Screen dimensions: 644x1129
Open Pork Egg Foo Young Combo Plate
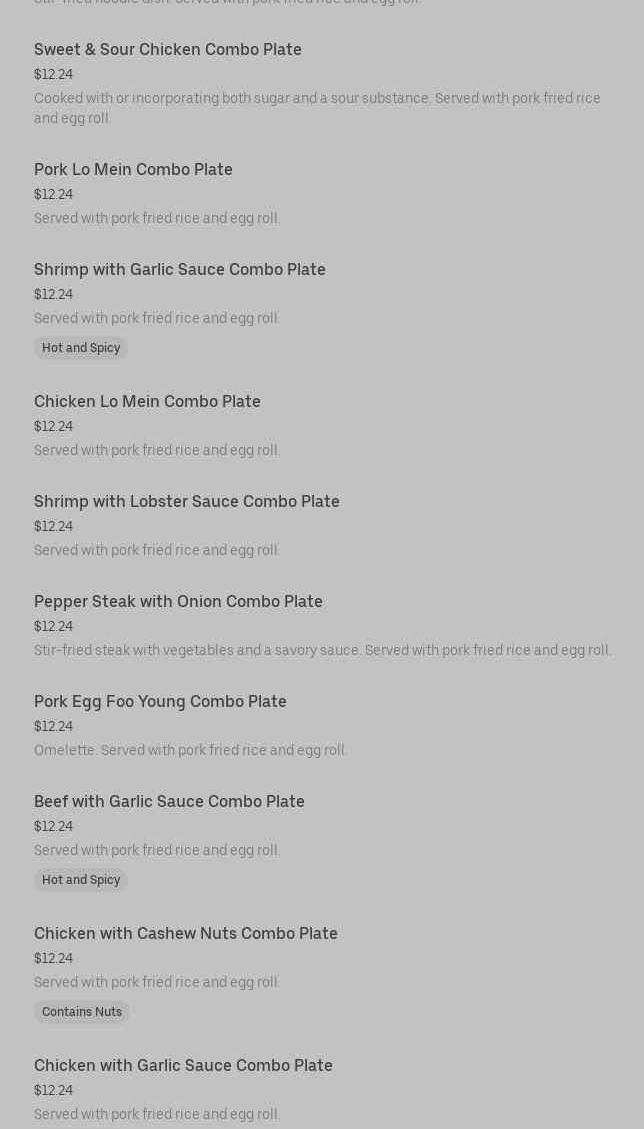tap(160, 701)
